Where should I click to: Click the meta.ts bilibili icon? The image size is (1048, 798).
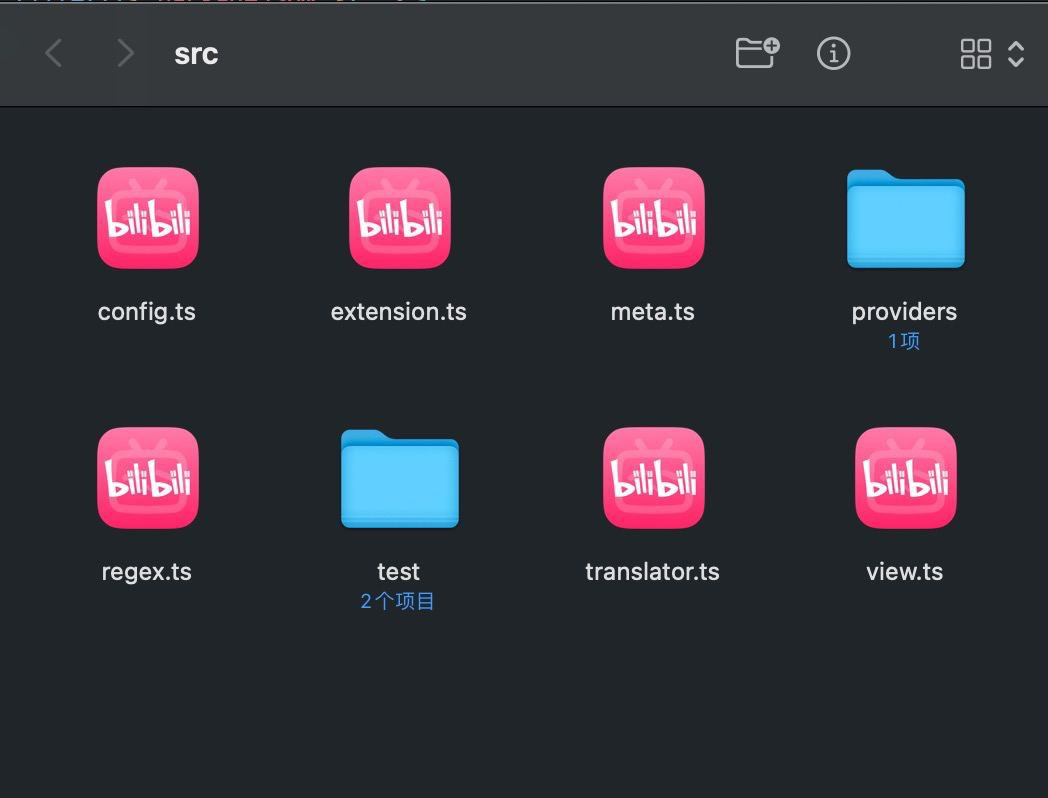653,218
